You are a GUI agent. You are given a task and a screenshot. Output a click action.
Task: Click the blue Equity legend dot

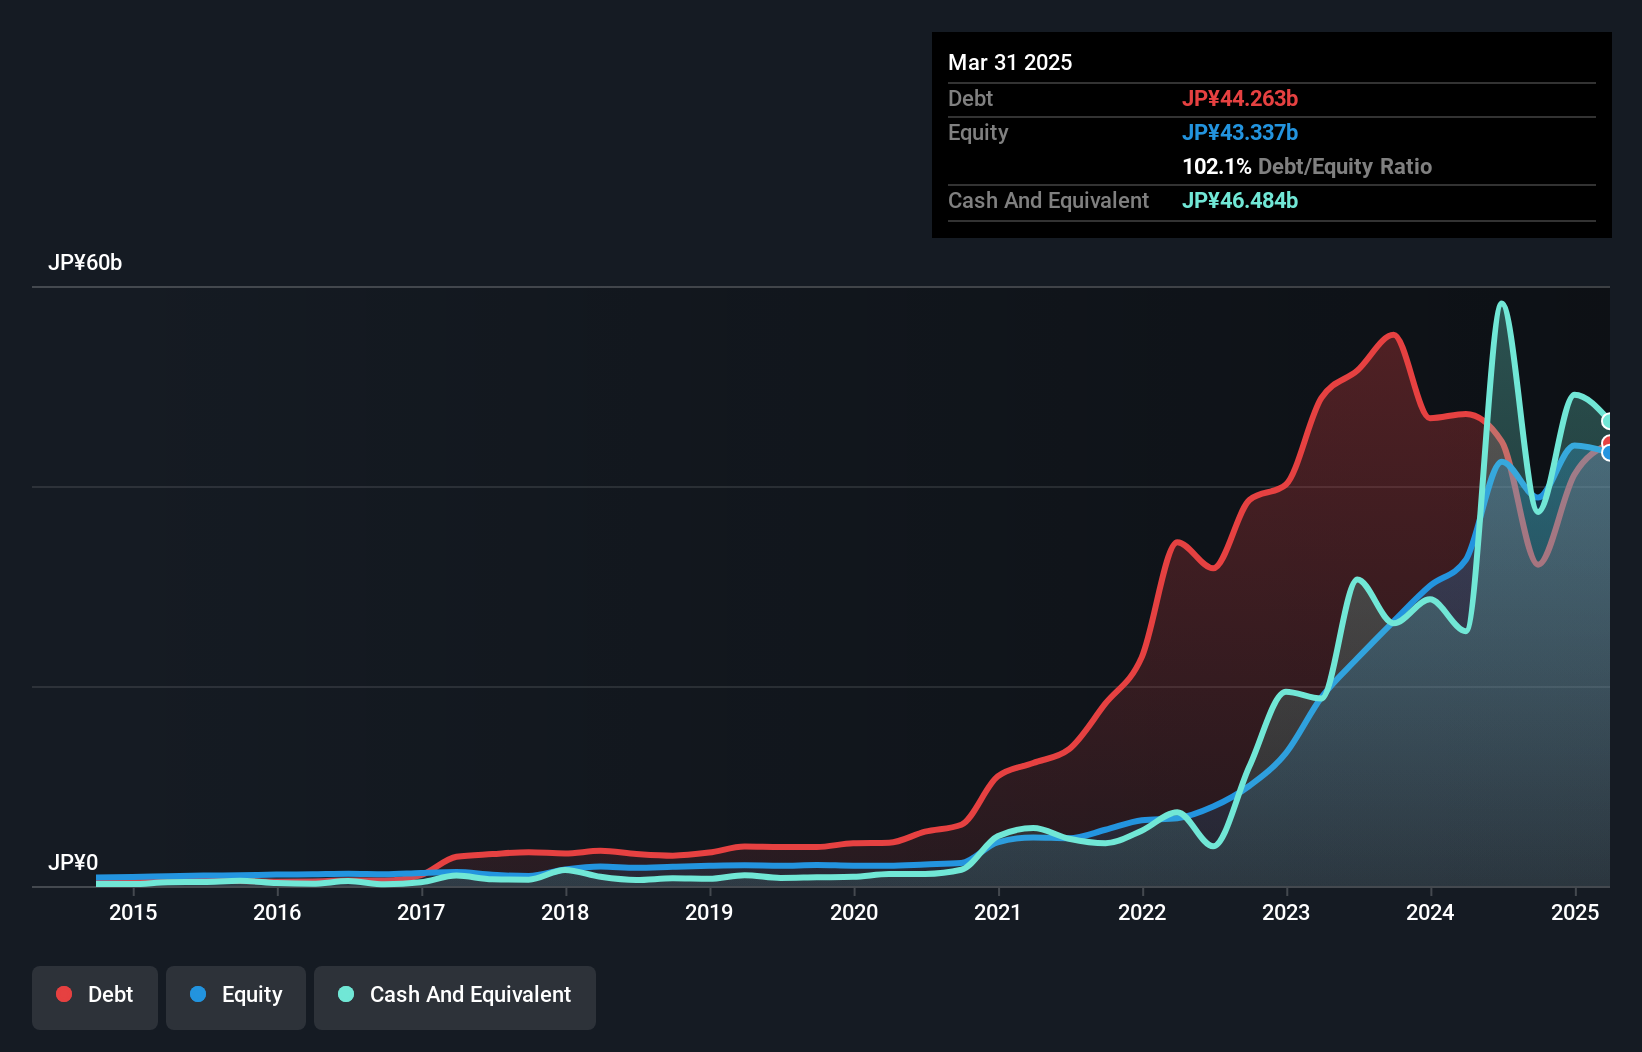click(198, 994)
